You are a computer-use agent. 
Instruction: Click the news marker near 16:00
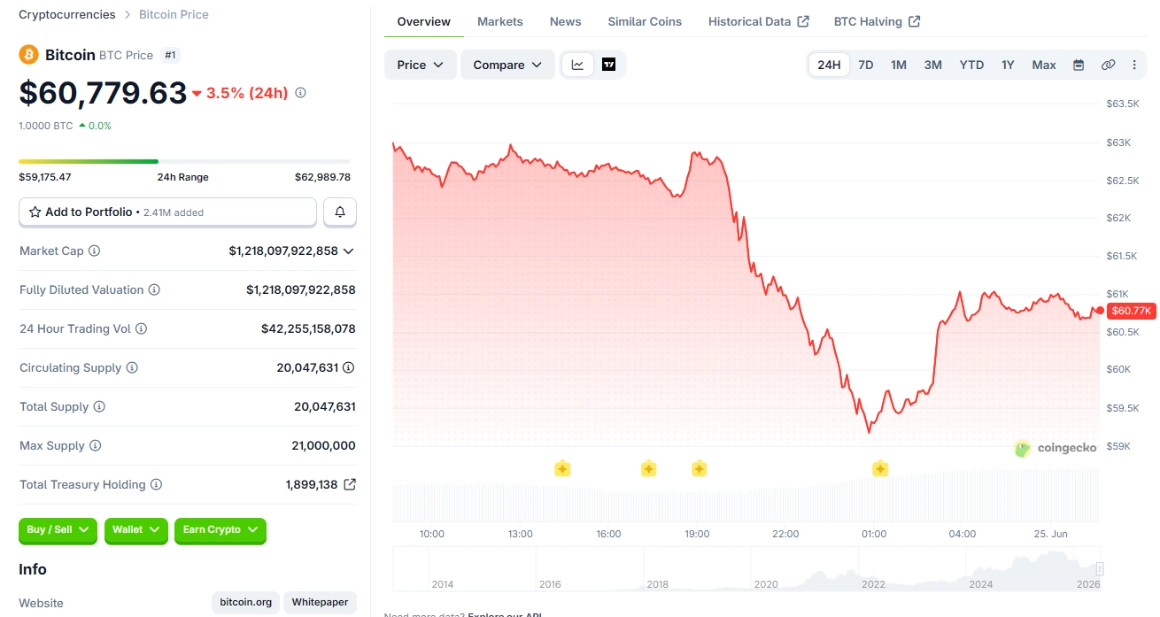click(x=649, y=468)
